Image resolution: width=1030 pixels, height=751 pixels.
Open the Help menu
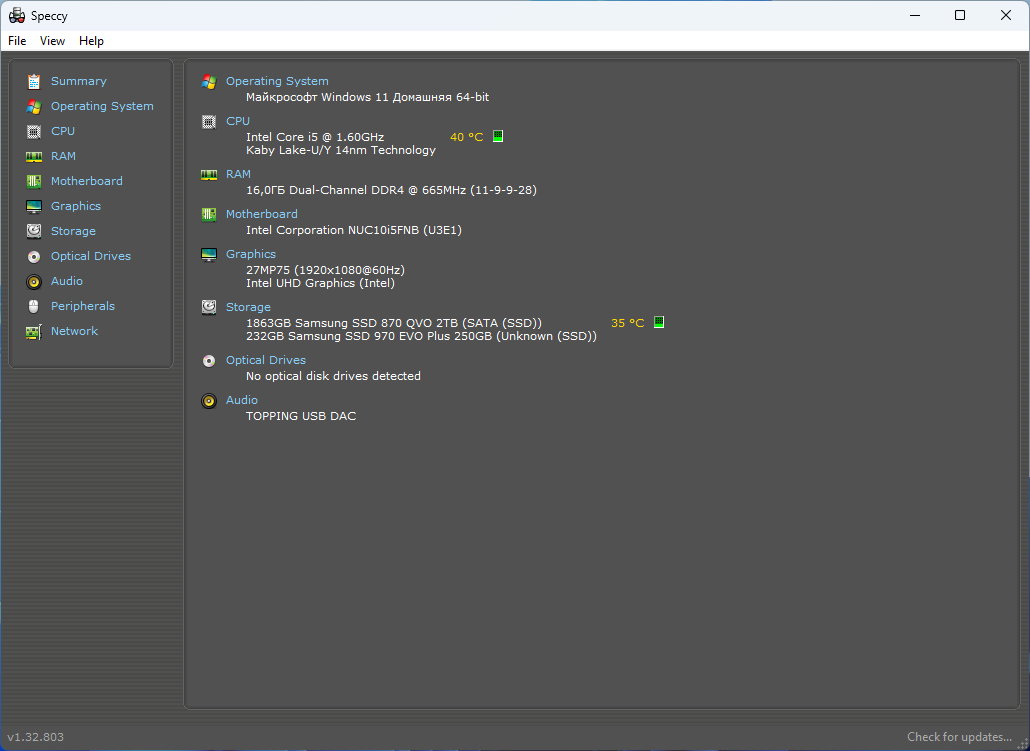(91, 41)
